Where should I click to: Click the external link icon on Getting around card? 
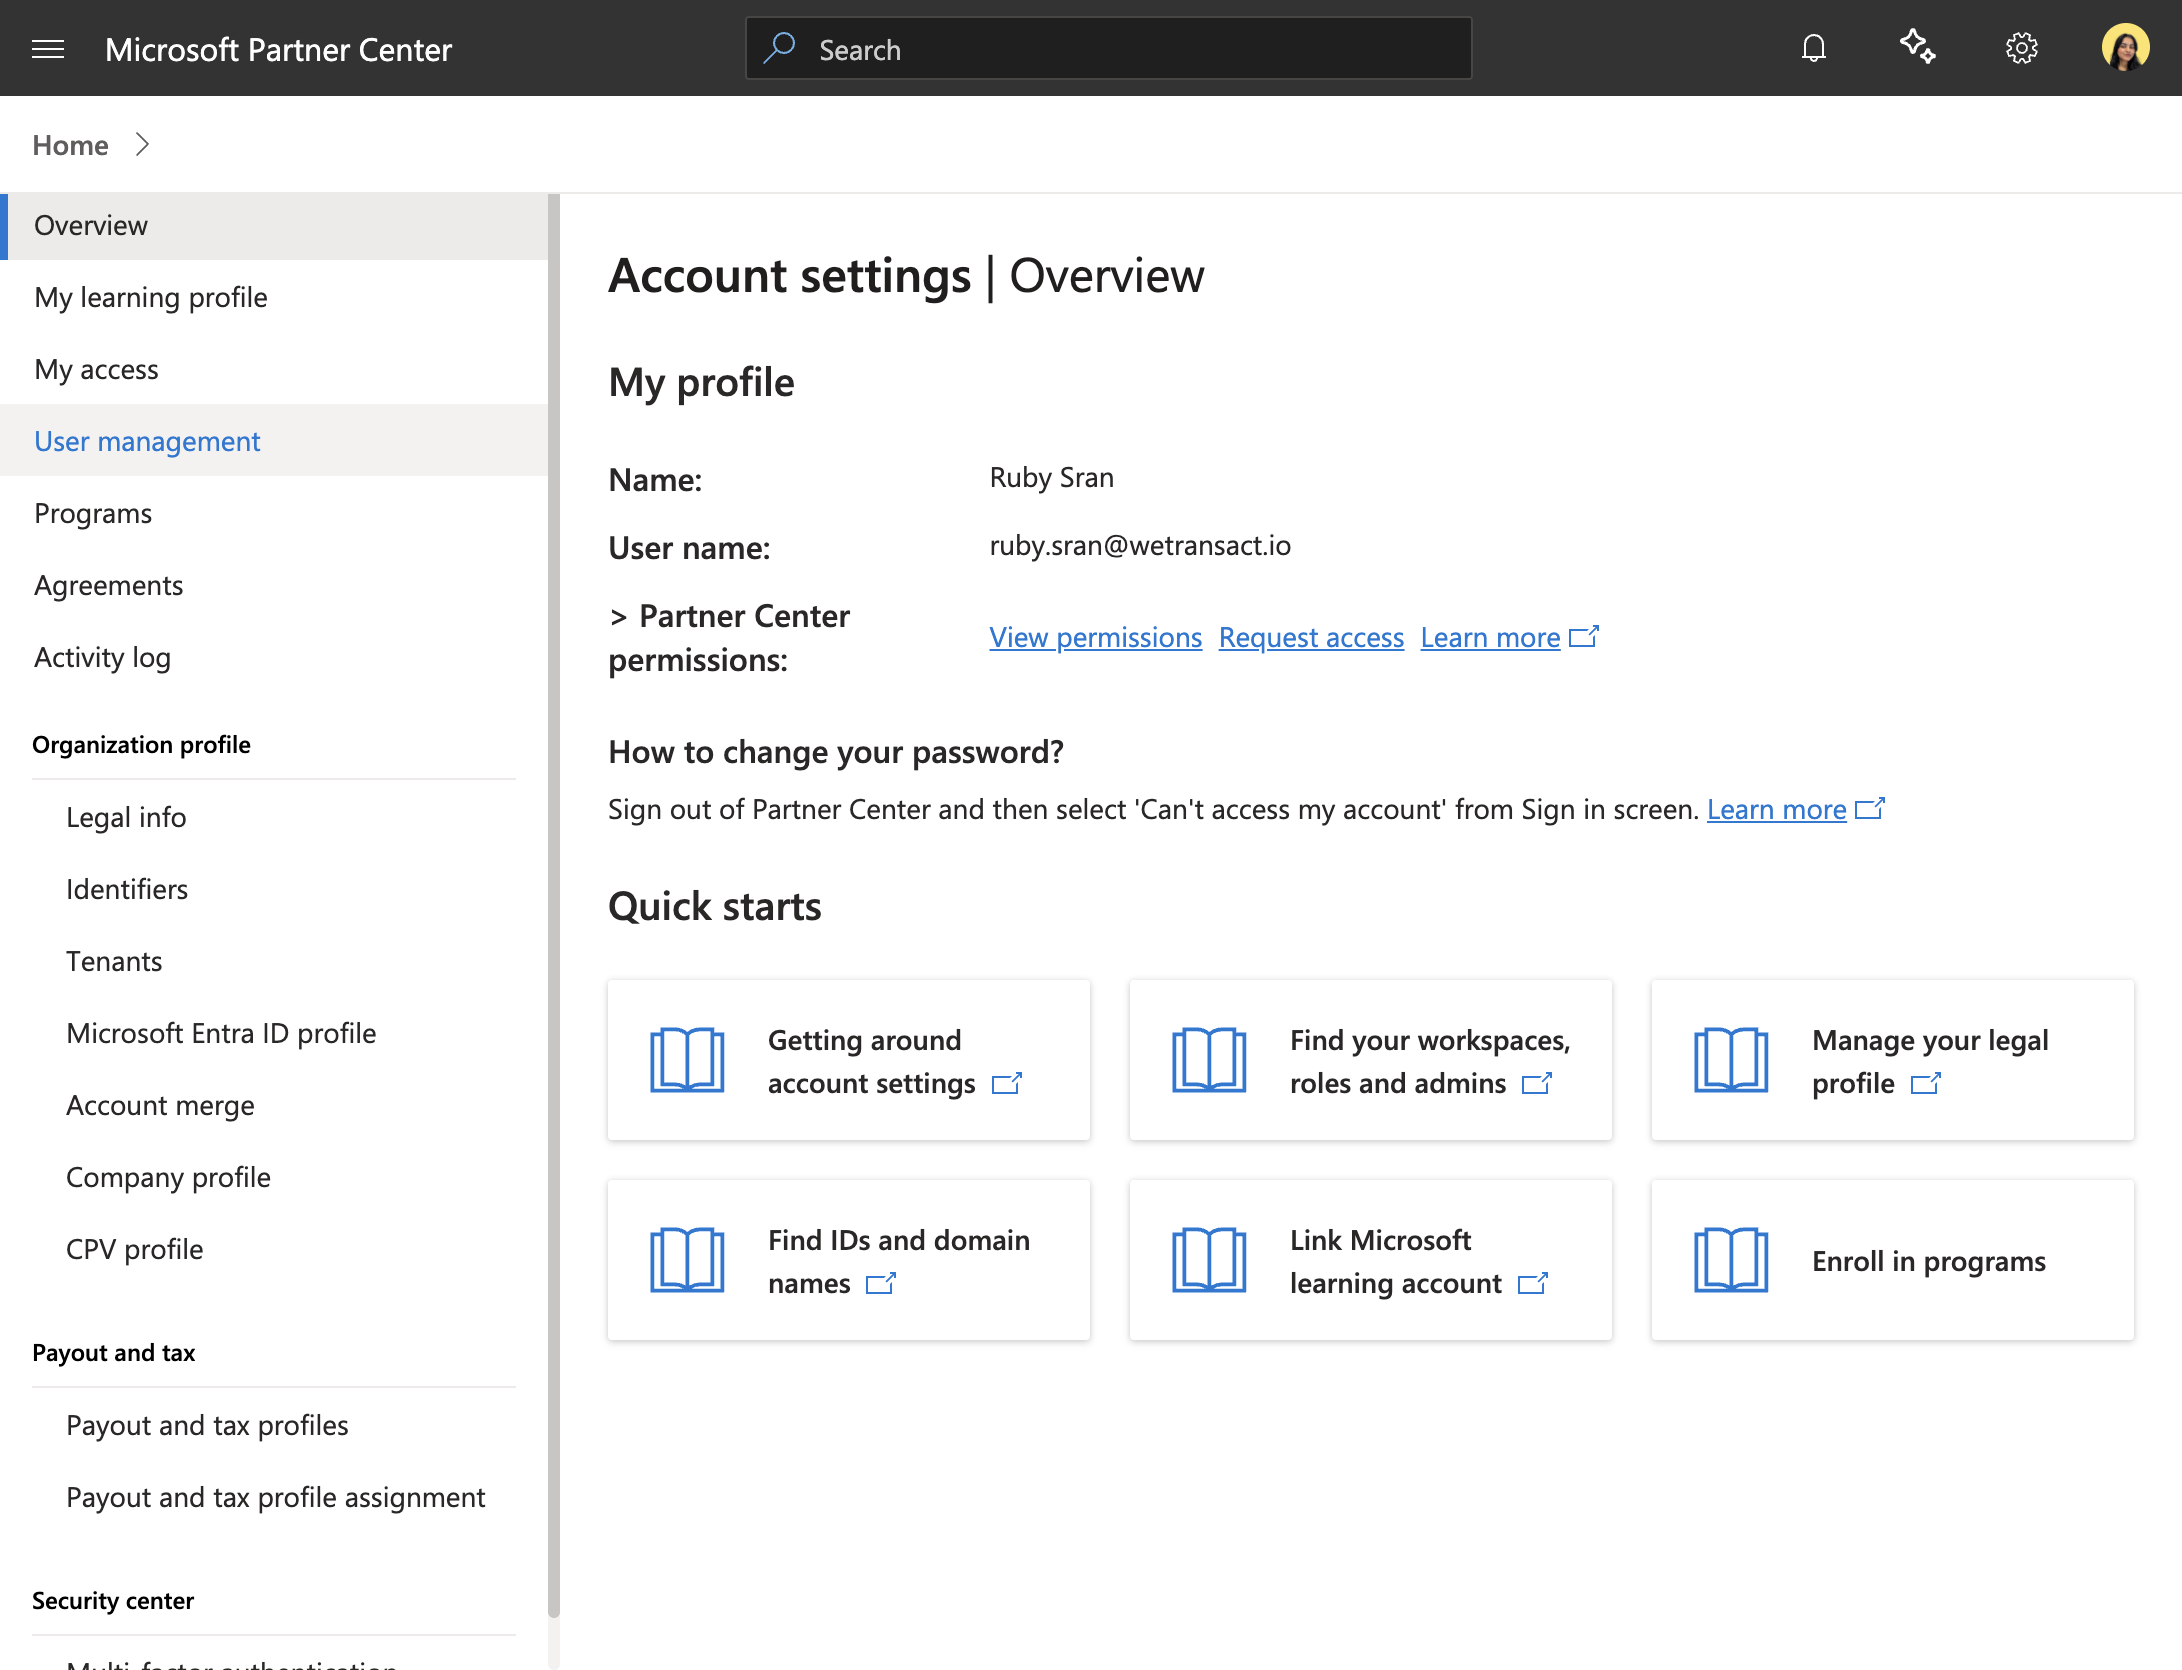(x=1007, y=1084)
